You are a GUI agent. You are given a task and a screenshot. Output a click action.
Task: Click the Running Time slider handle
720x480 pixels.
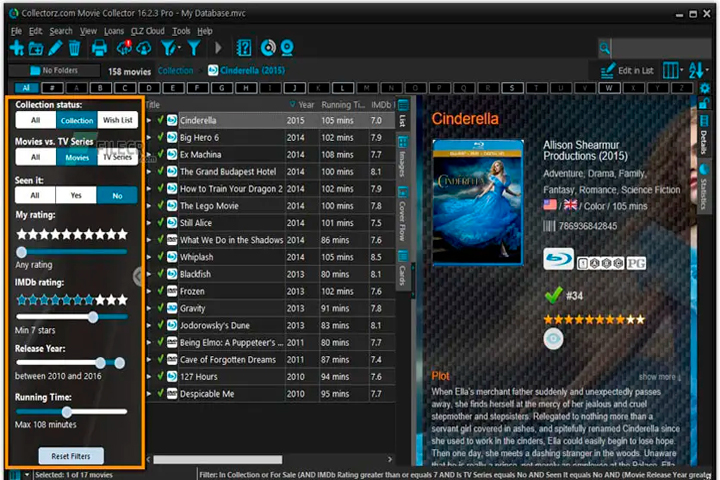tap(67, 412)
